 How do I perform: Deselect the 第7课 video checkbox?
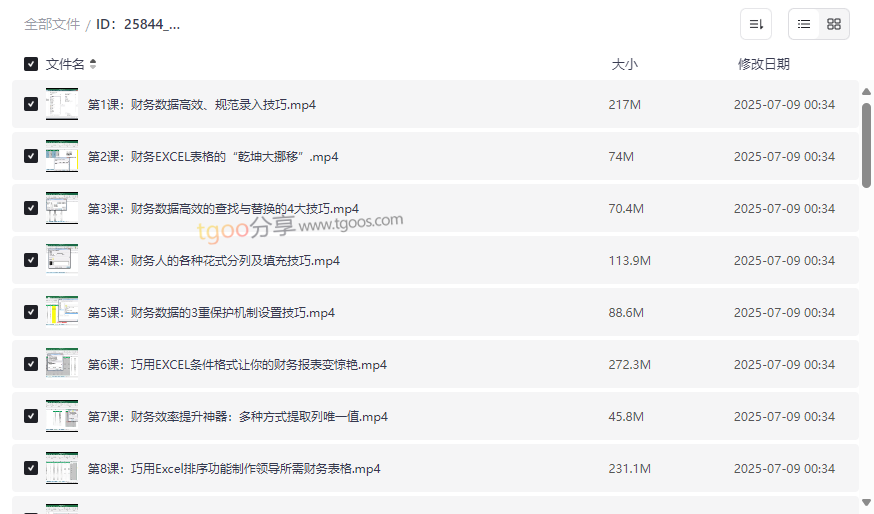31,416
